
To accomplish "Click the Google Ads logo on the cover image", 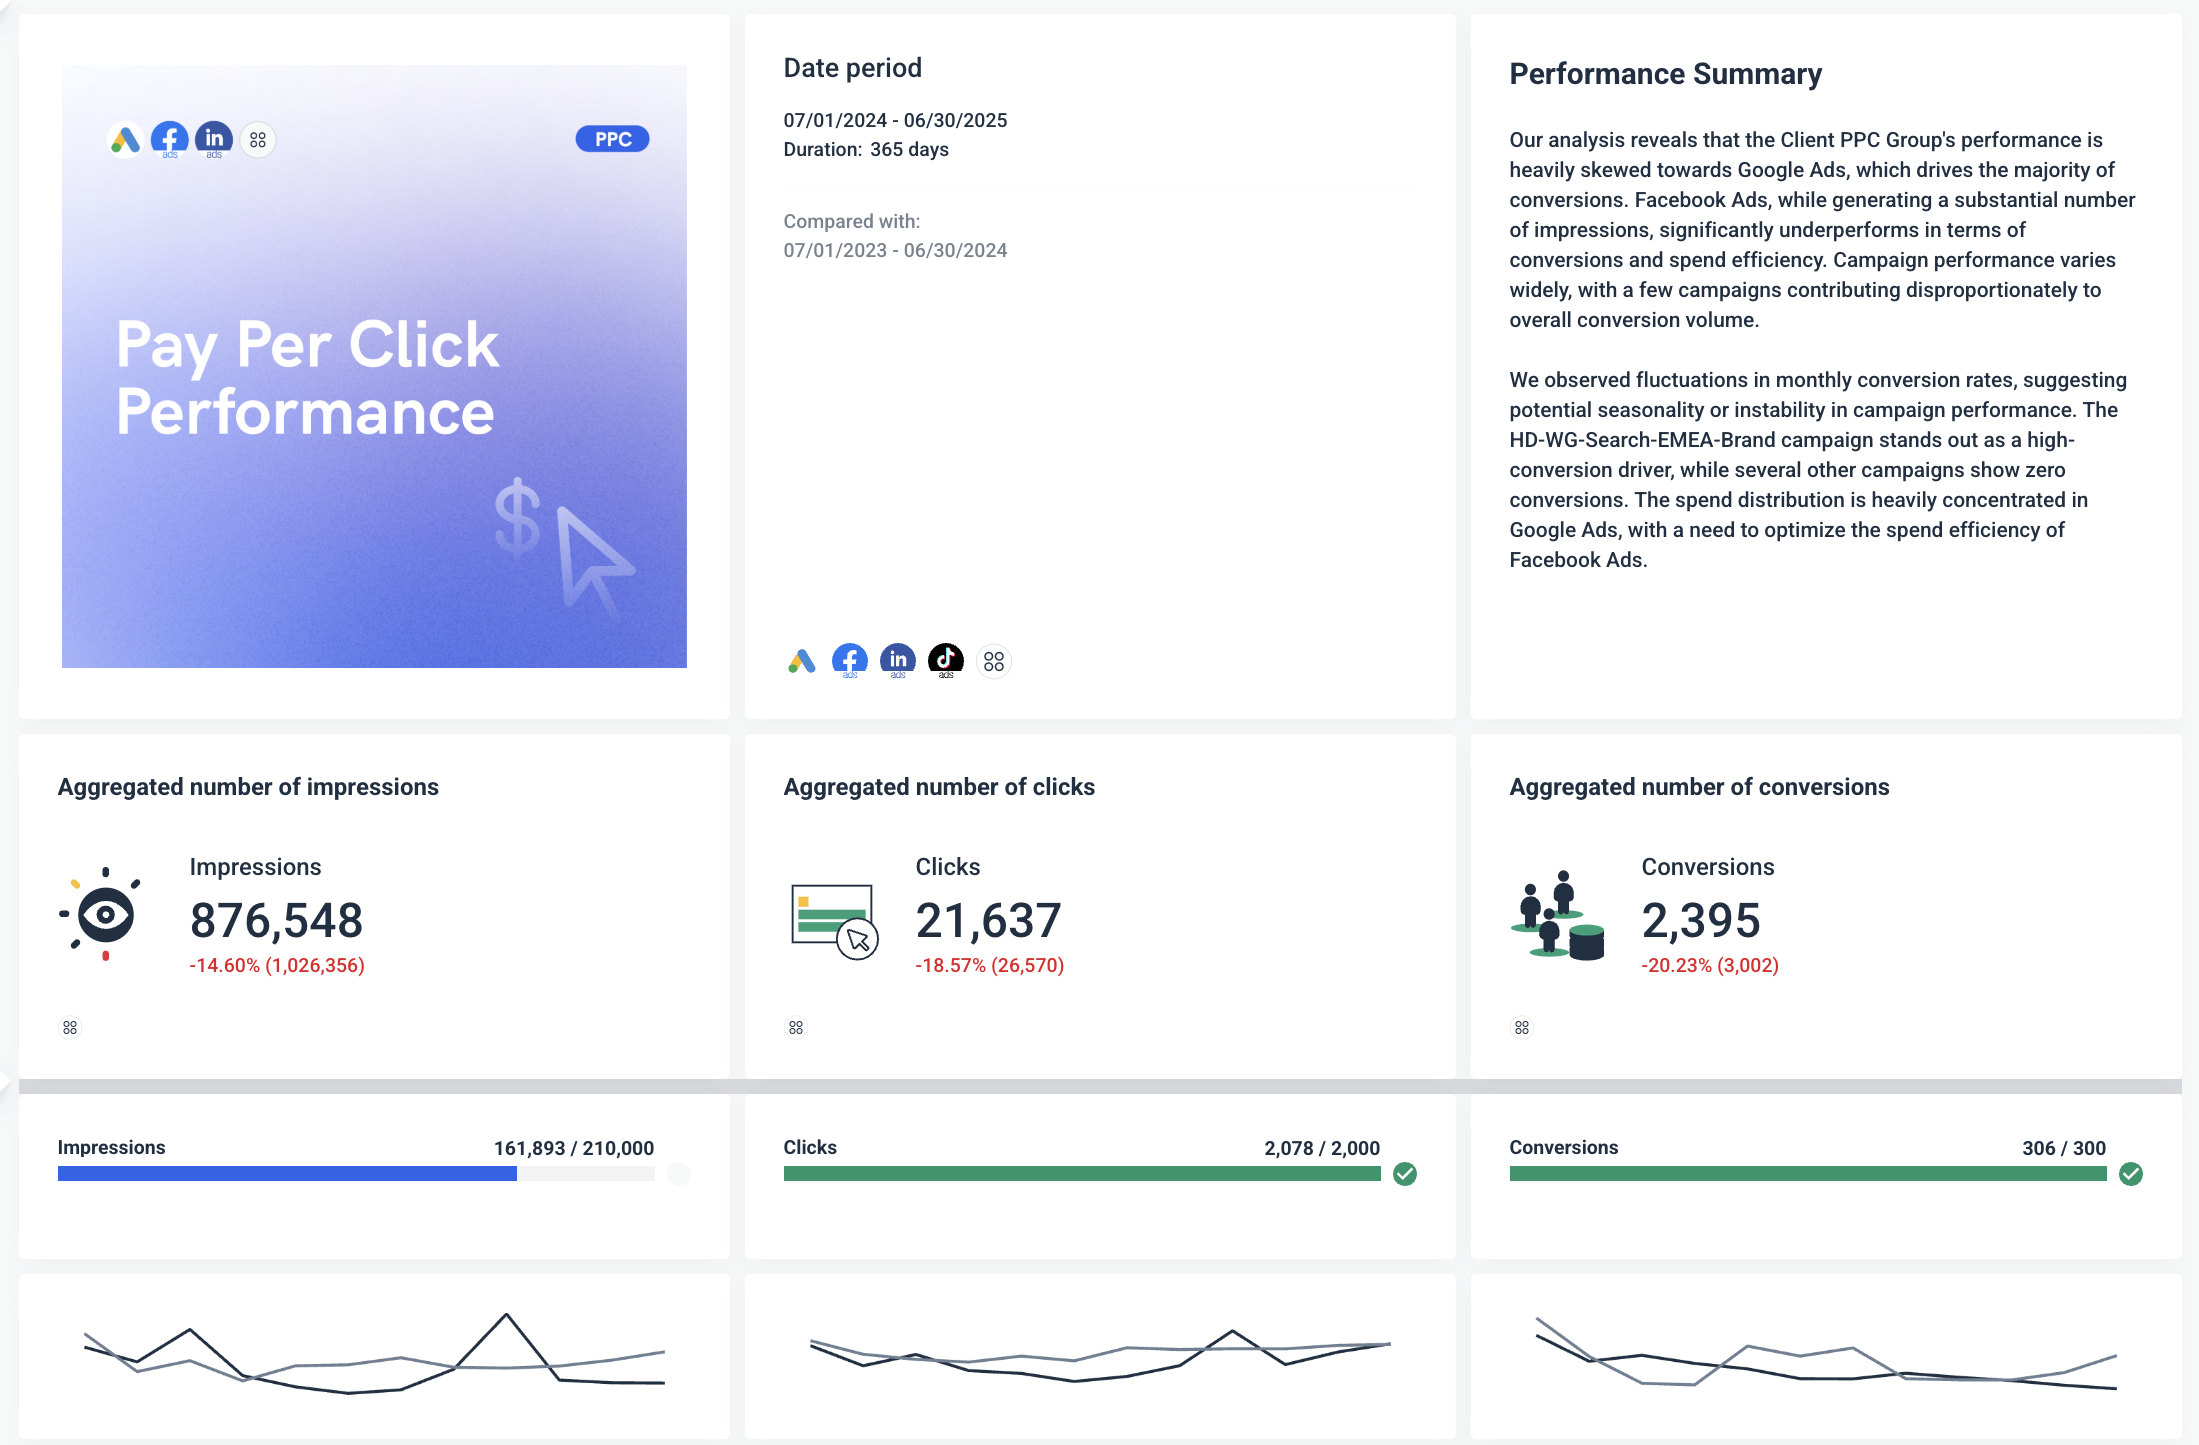I will (x=125, y=139).
